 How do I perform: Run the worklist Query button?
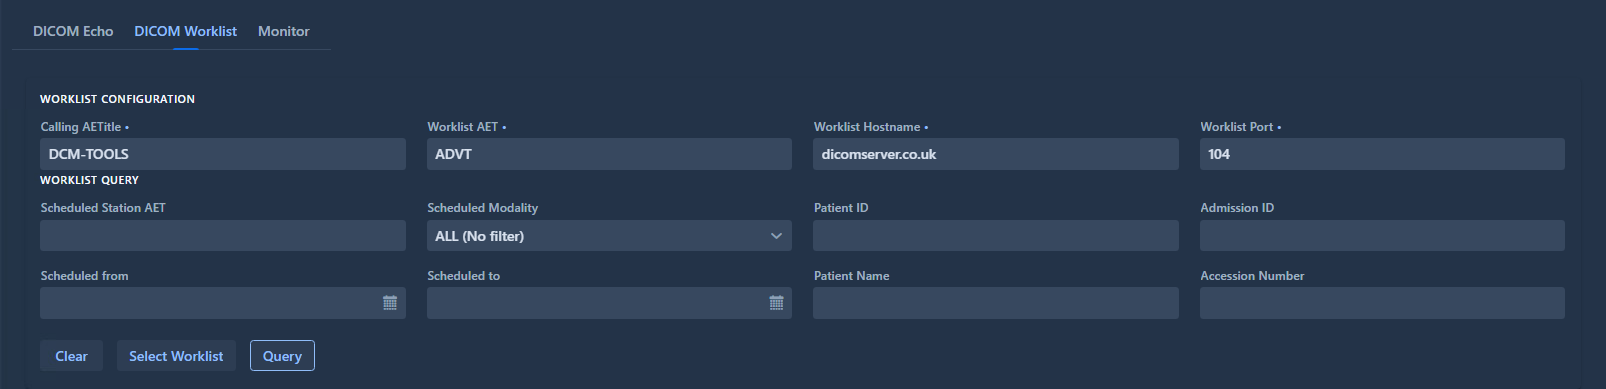point(282,356)
